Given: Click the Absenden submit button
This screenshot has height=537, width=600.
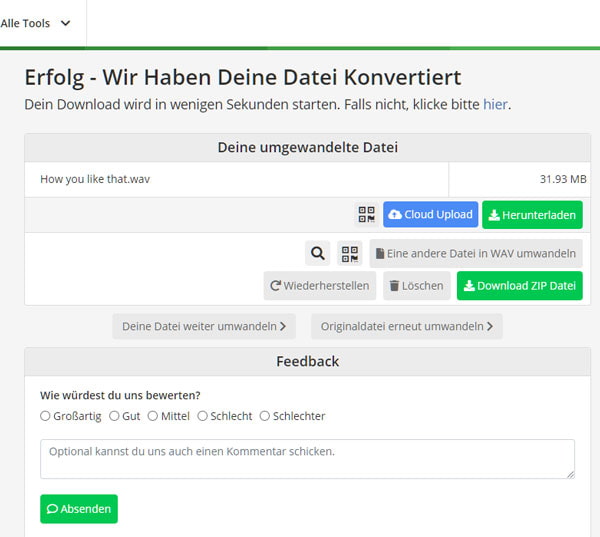Looking at the screenshot, I should [x=79, y=509].
